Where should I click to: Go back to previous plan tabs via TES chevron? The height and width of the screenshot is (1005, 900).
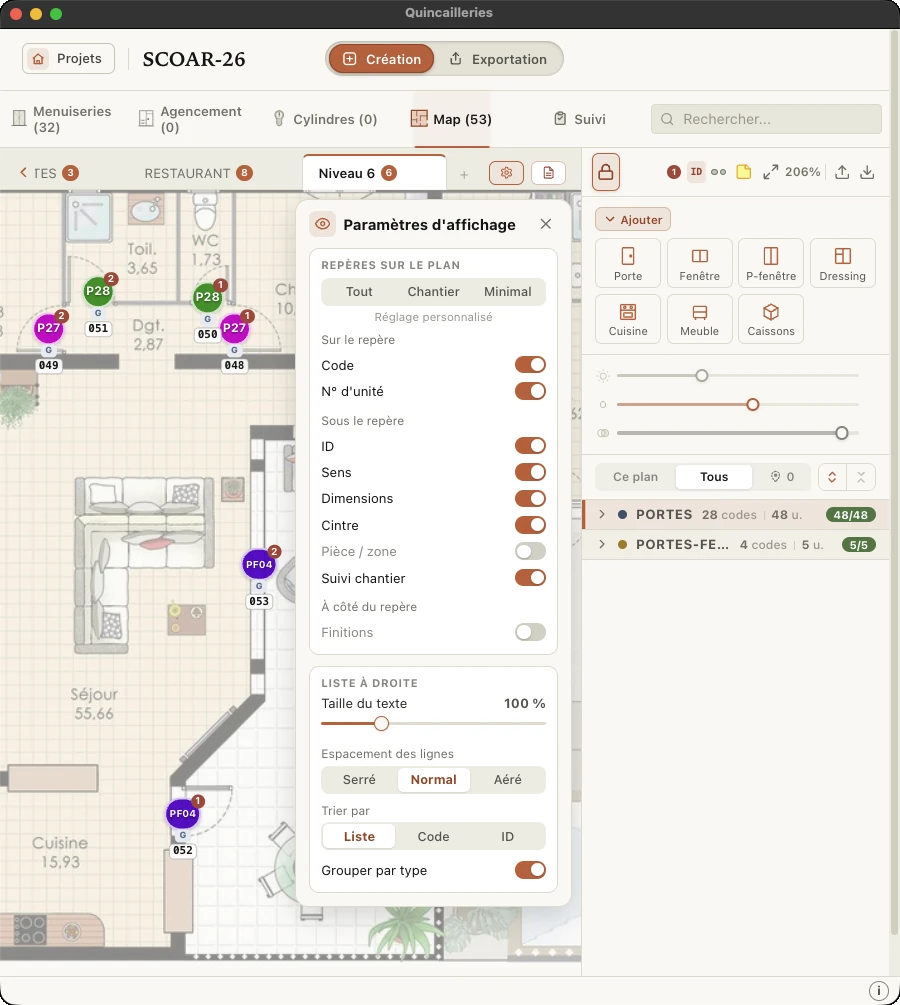(23, 172)
